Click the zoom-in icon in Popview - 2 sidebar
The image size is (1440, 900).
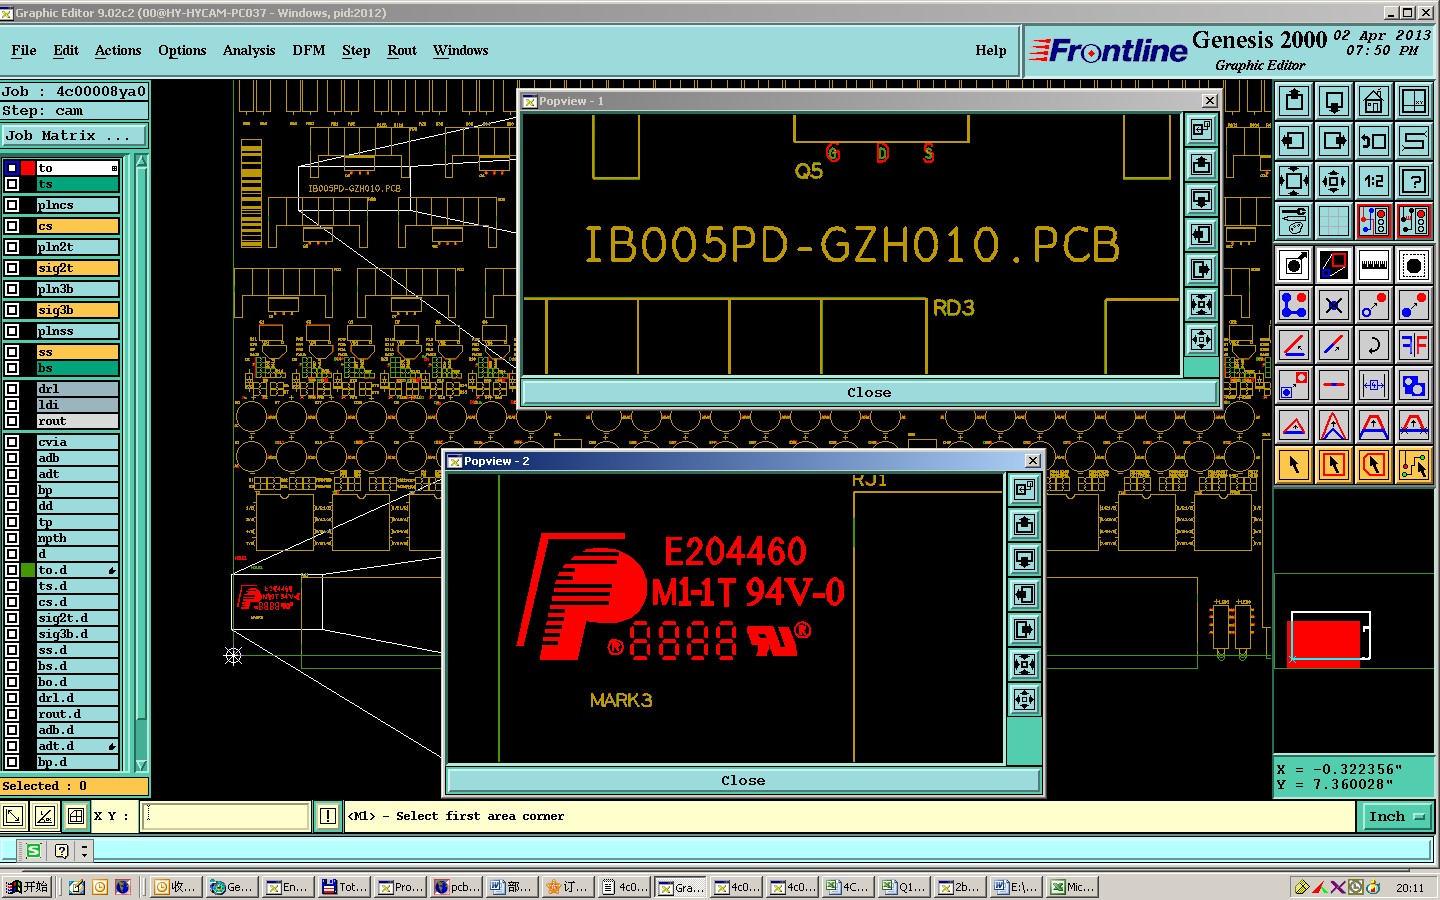pos(1024,664)
